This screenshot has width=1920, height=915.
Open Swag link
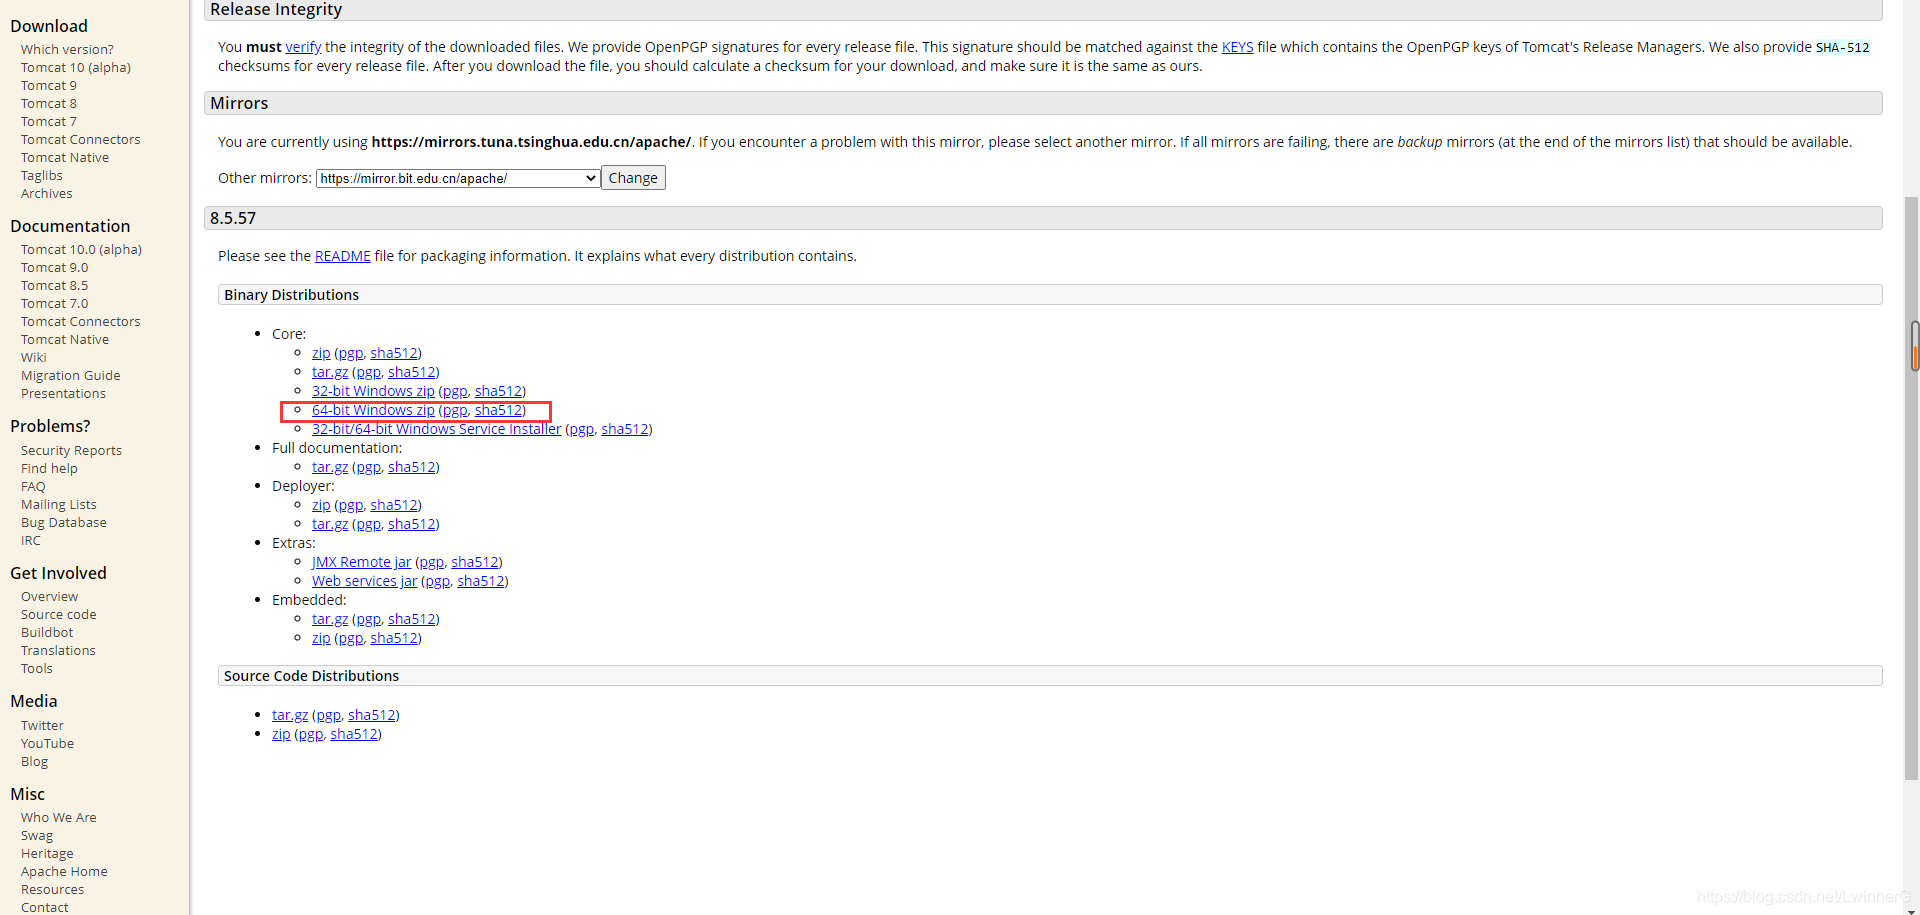click(37, 836)
